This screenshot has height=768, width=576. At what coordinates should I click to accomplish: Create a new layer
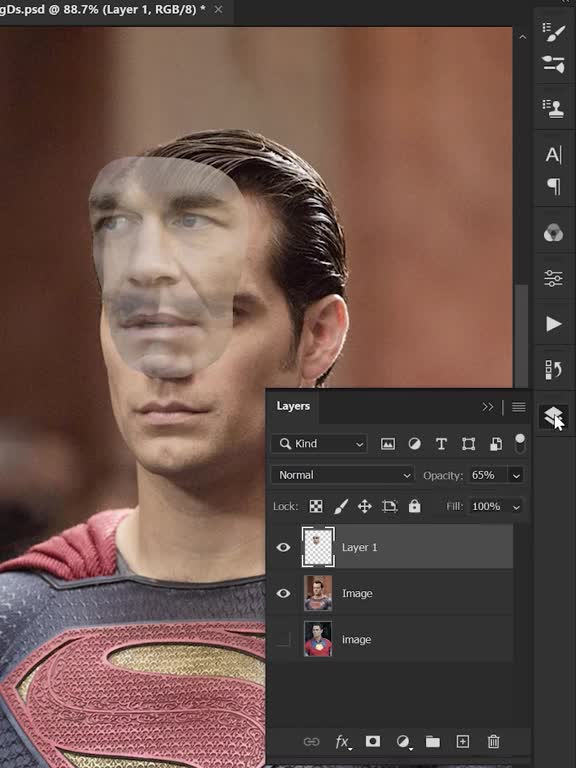pyautogui.click(x=463, y=742)
